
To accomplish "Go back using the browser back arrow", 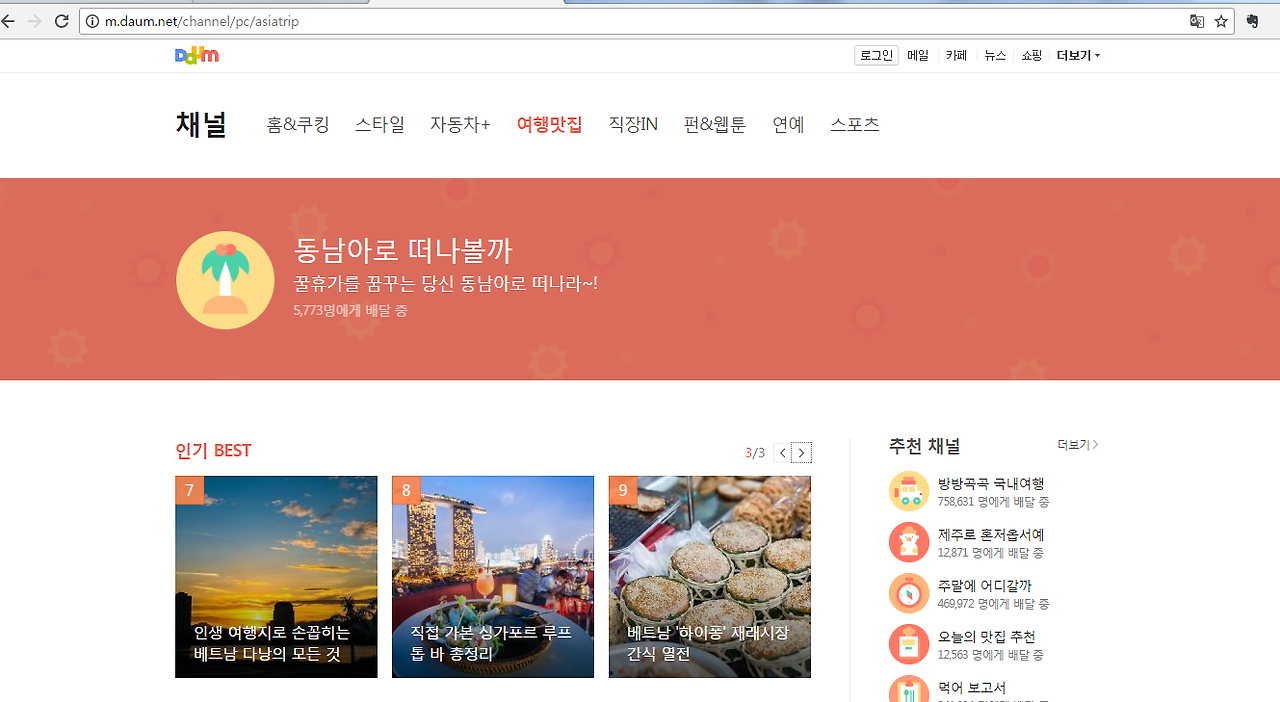I will [x=10, y=20].
